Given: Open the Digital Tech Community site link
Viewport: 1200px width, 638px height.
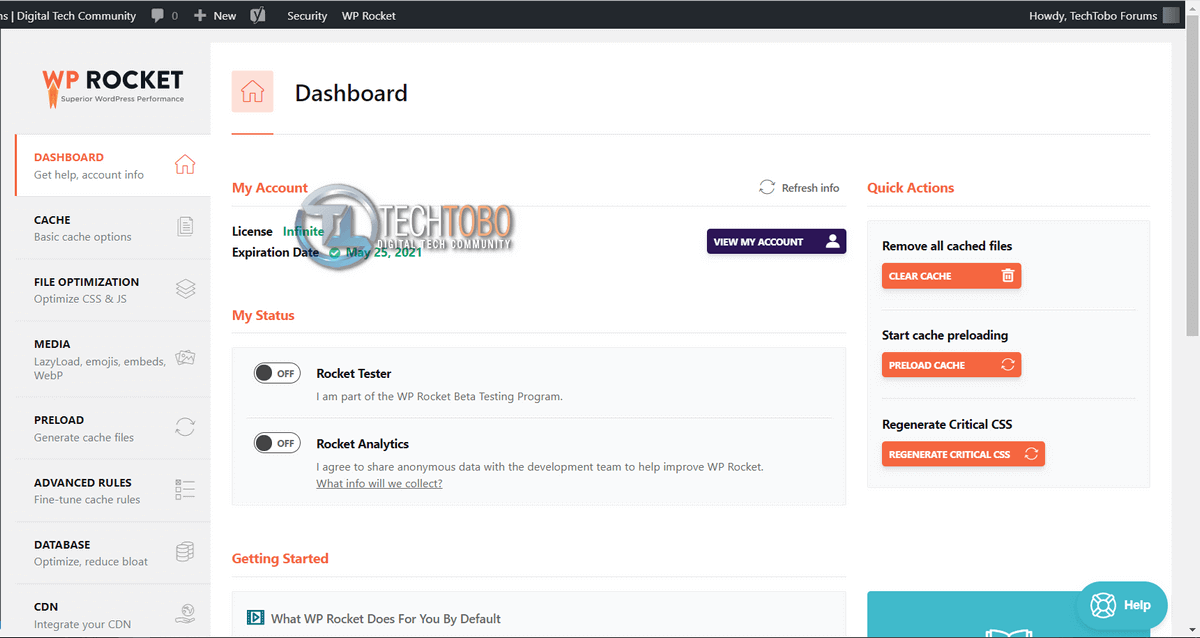Looking at the screenshot, I should click(x=68, y=15).
